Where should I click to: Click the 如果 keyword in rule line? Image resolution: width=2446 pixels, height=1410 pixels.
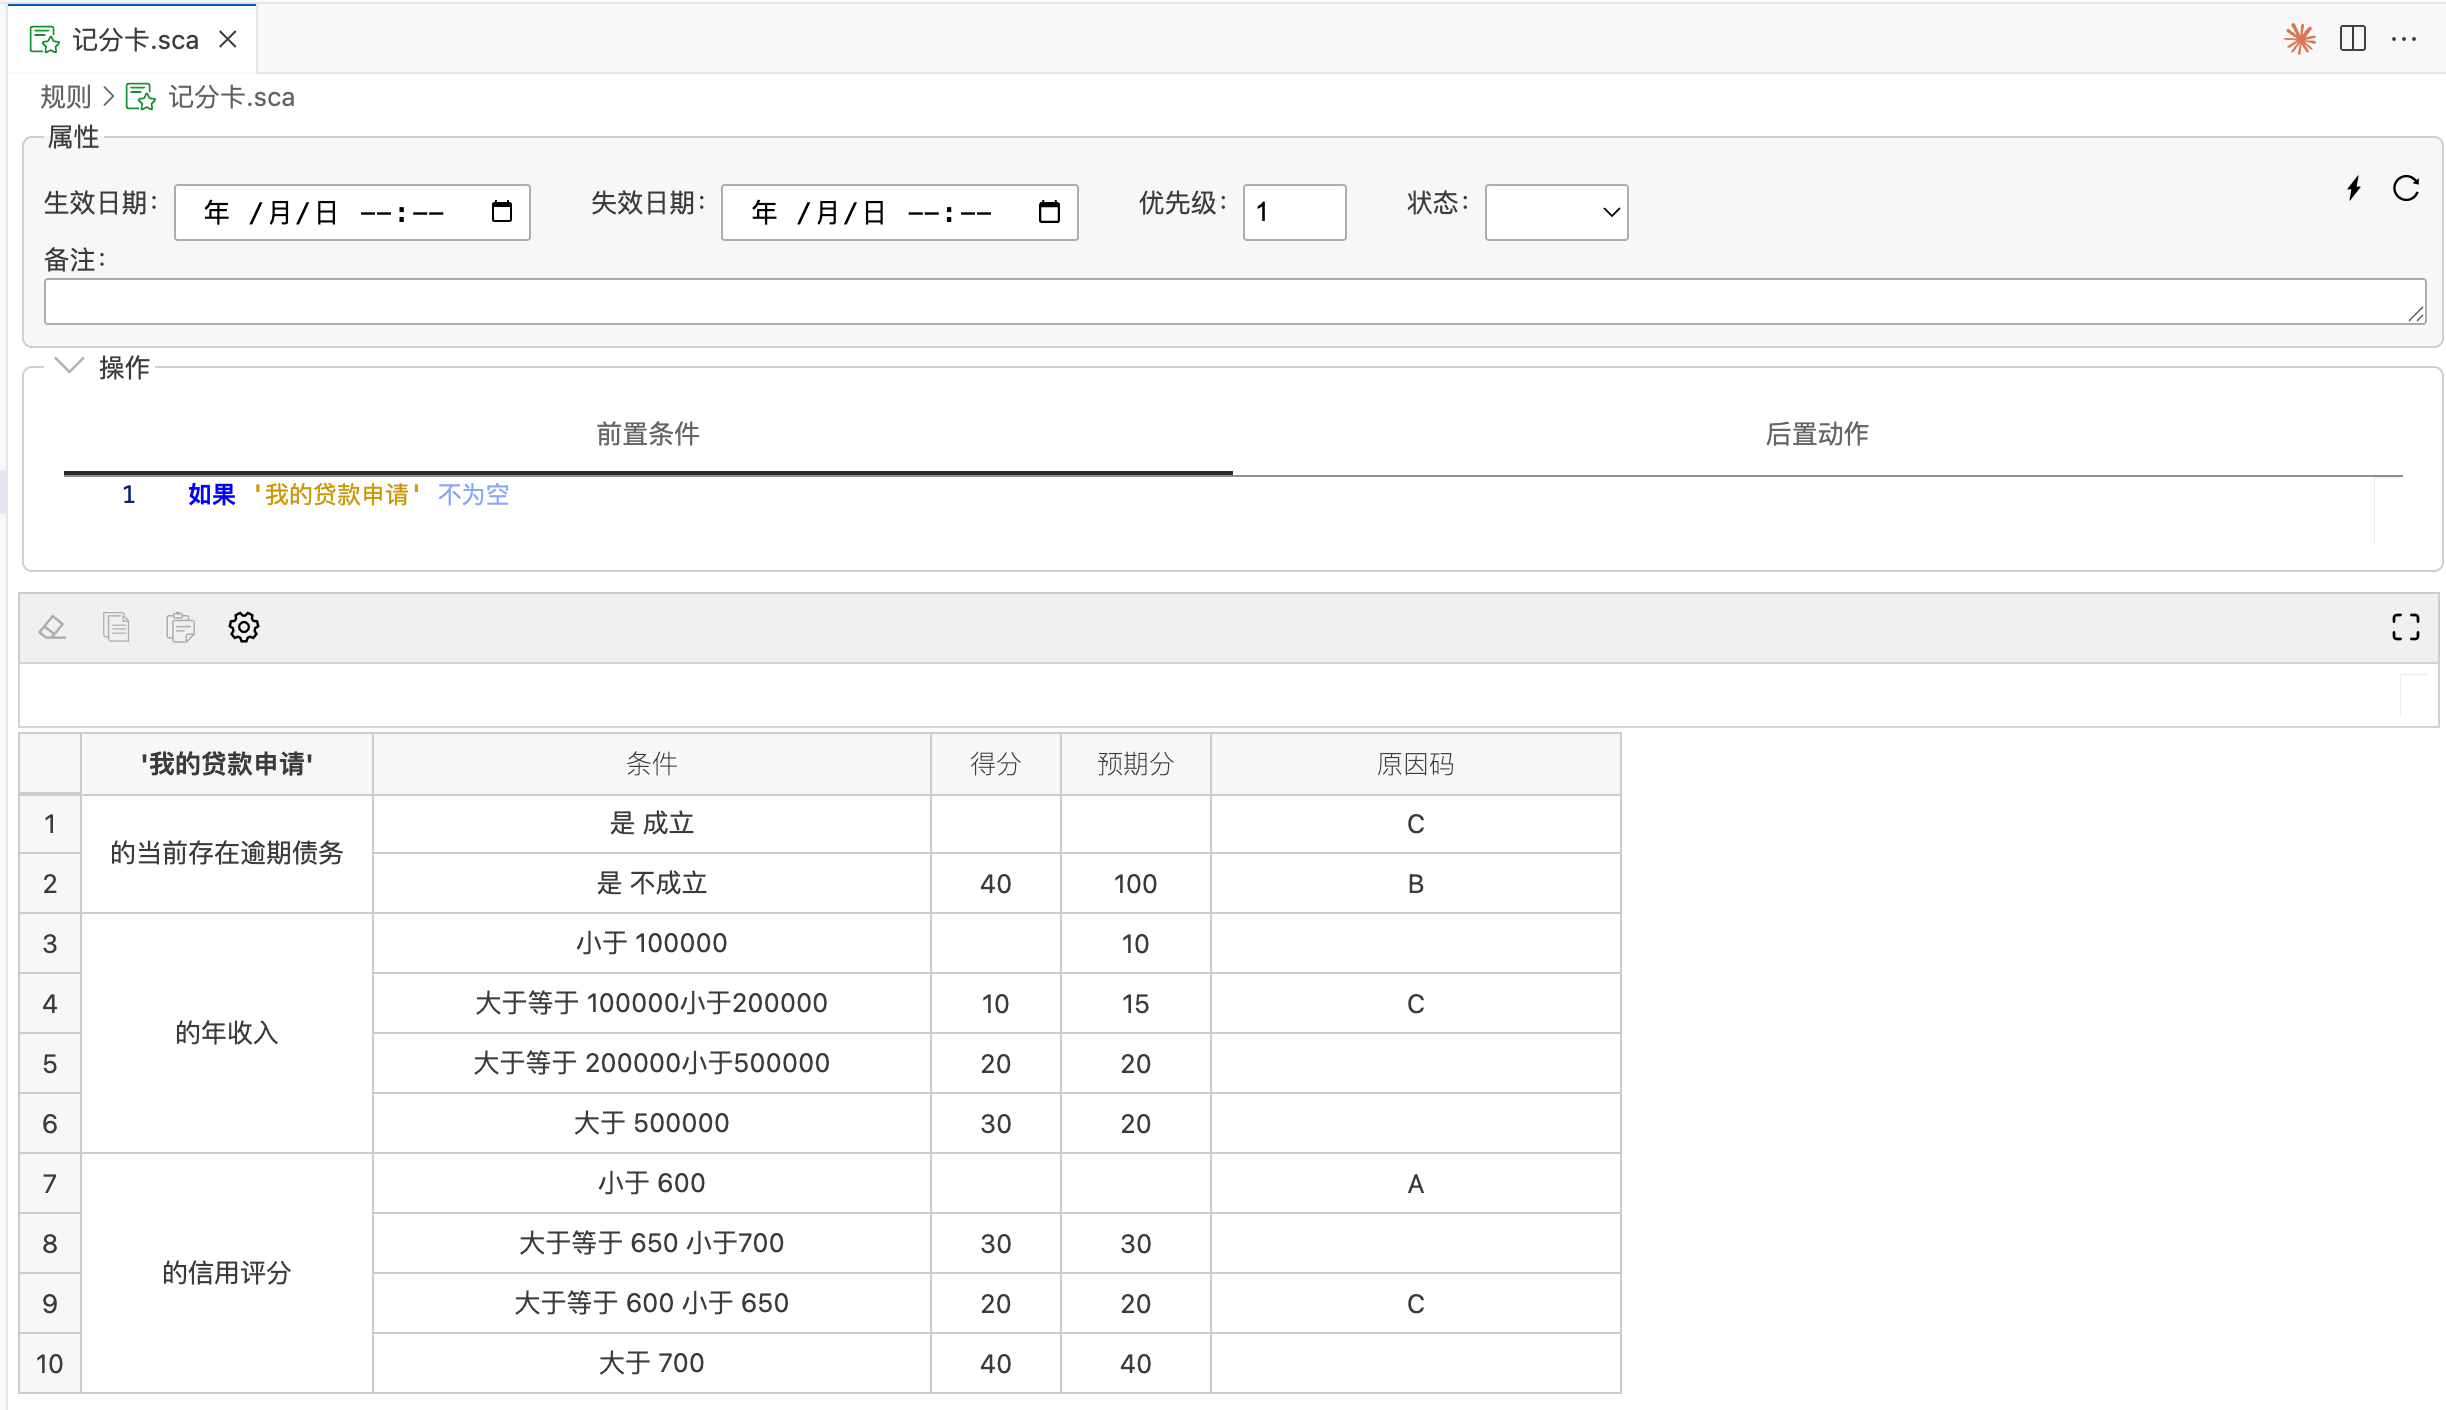tap(212, 494)
